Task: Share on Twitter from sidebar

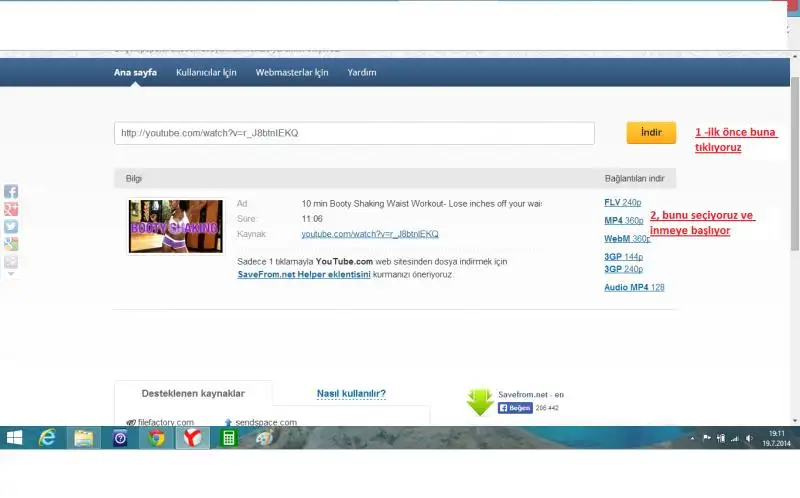Action: tap(11, 227)
